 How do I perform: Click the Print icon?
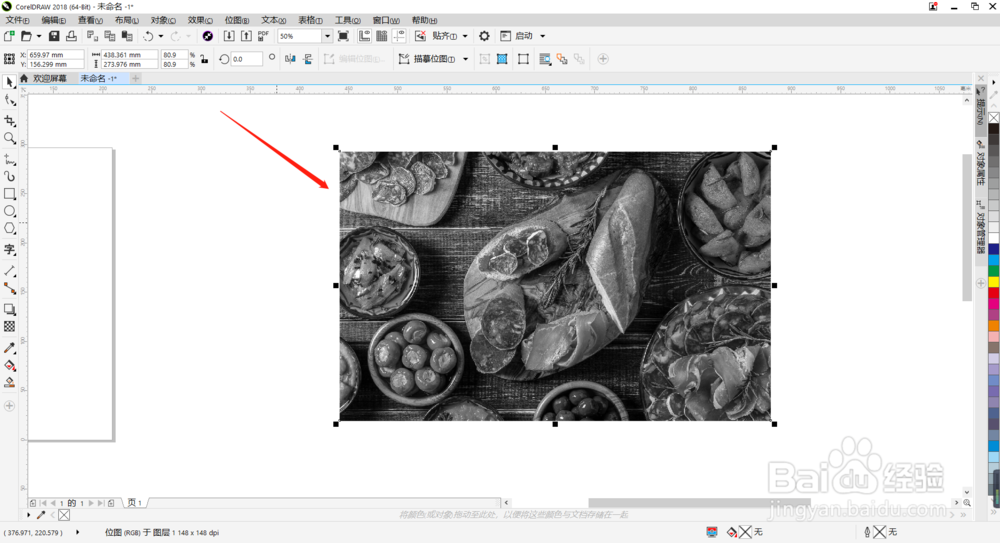[71, 36]
